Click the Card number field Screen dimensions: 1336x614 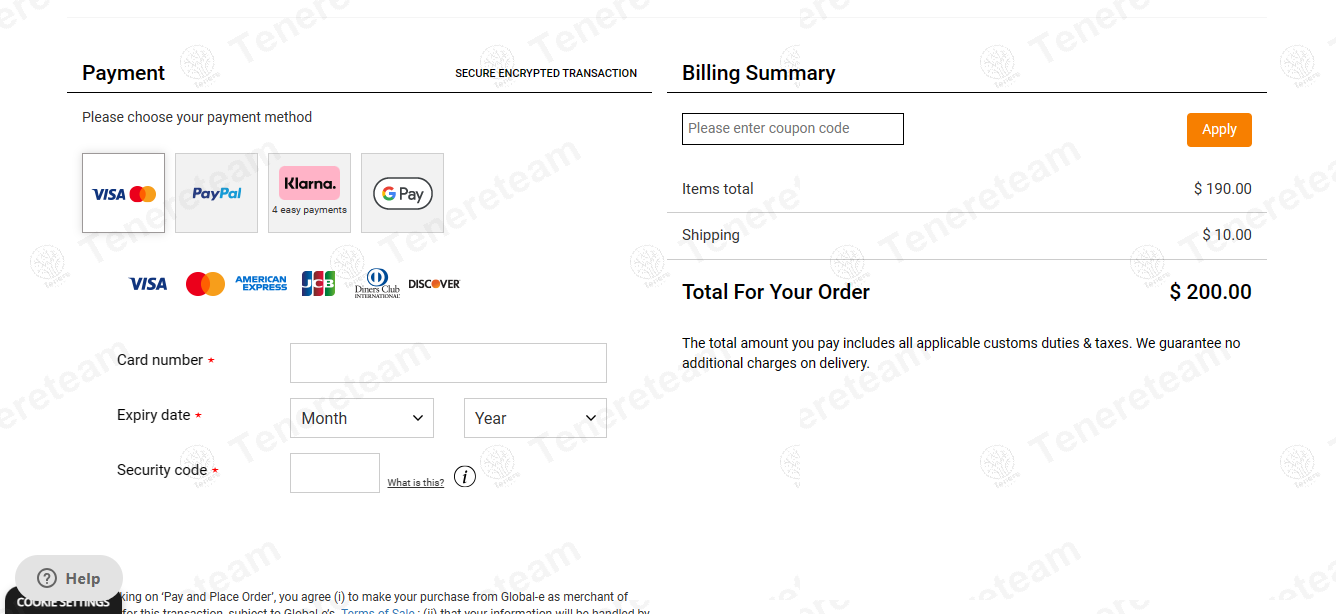click(448, 363)
